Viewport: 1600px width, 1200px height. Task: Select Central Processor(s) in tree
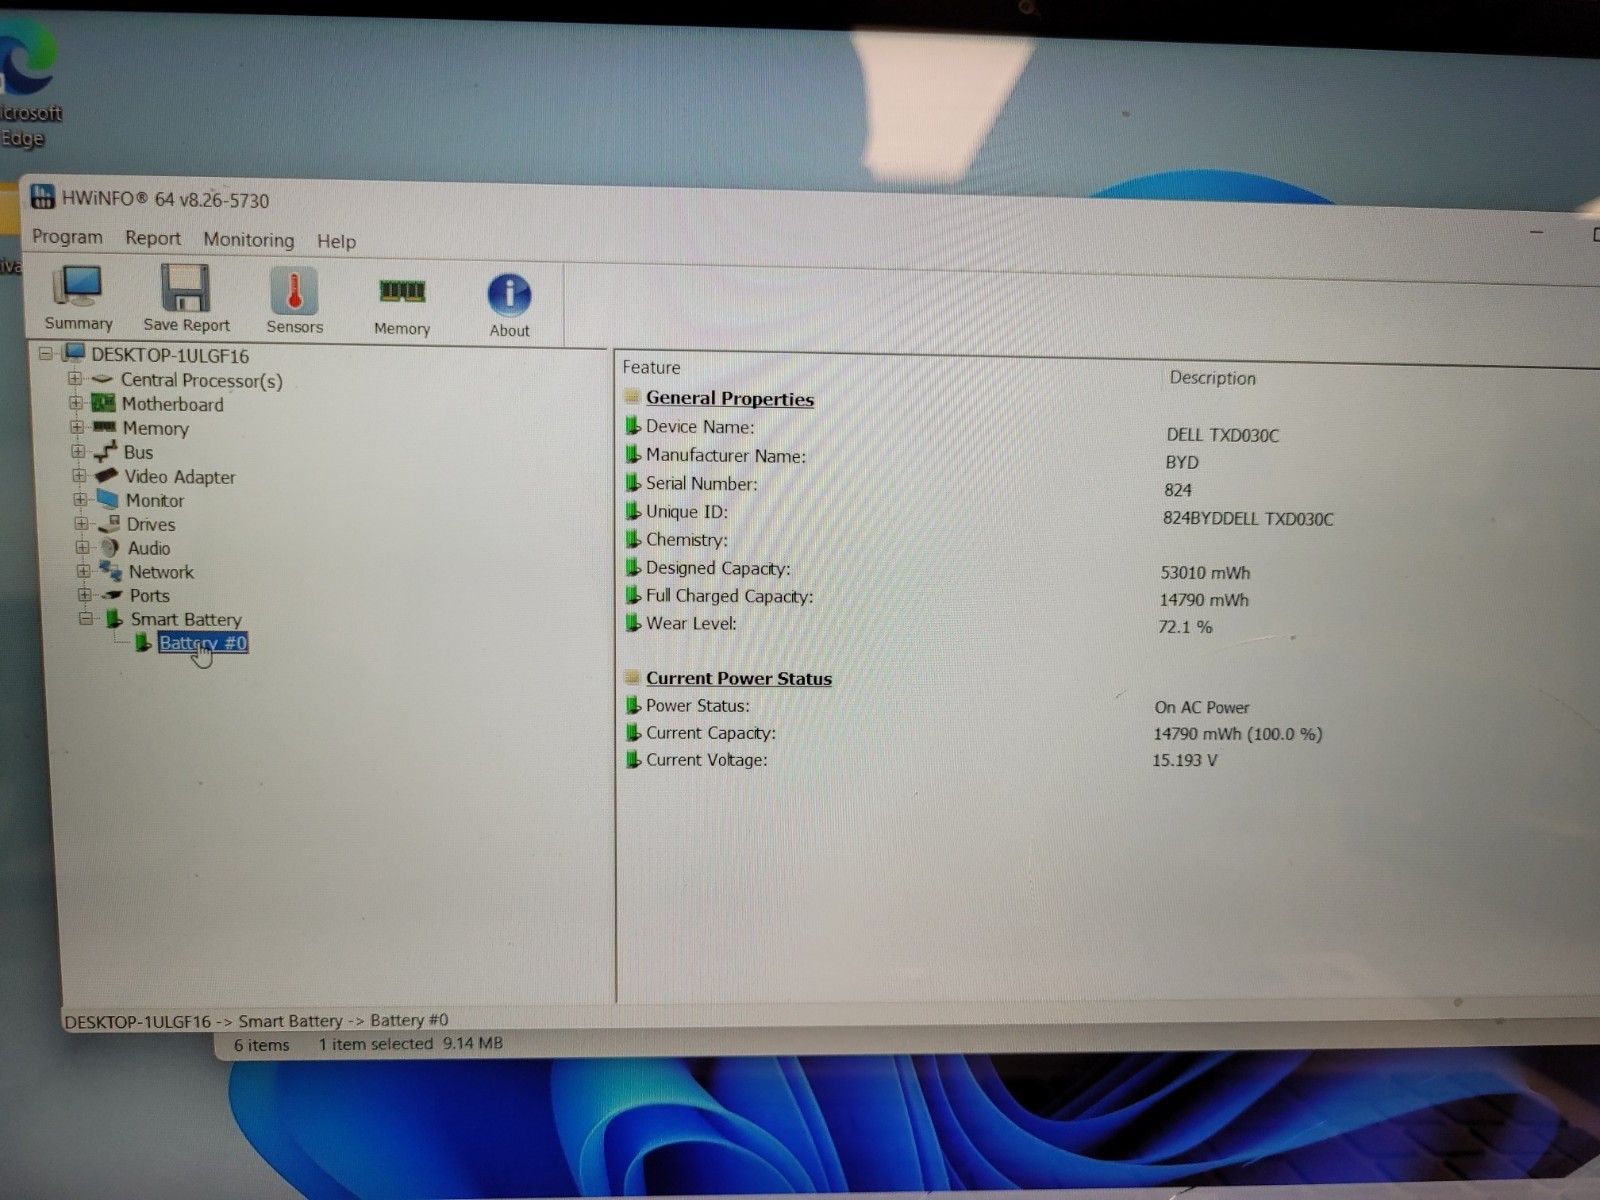tap(201, 381)
